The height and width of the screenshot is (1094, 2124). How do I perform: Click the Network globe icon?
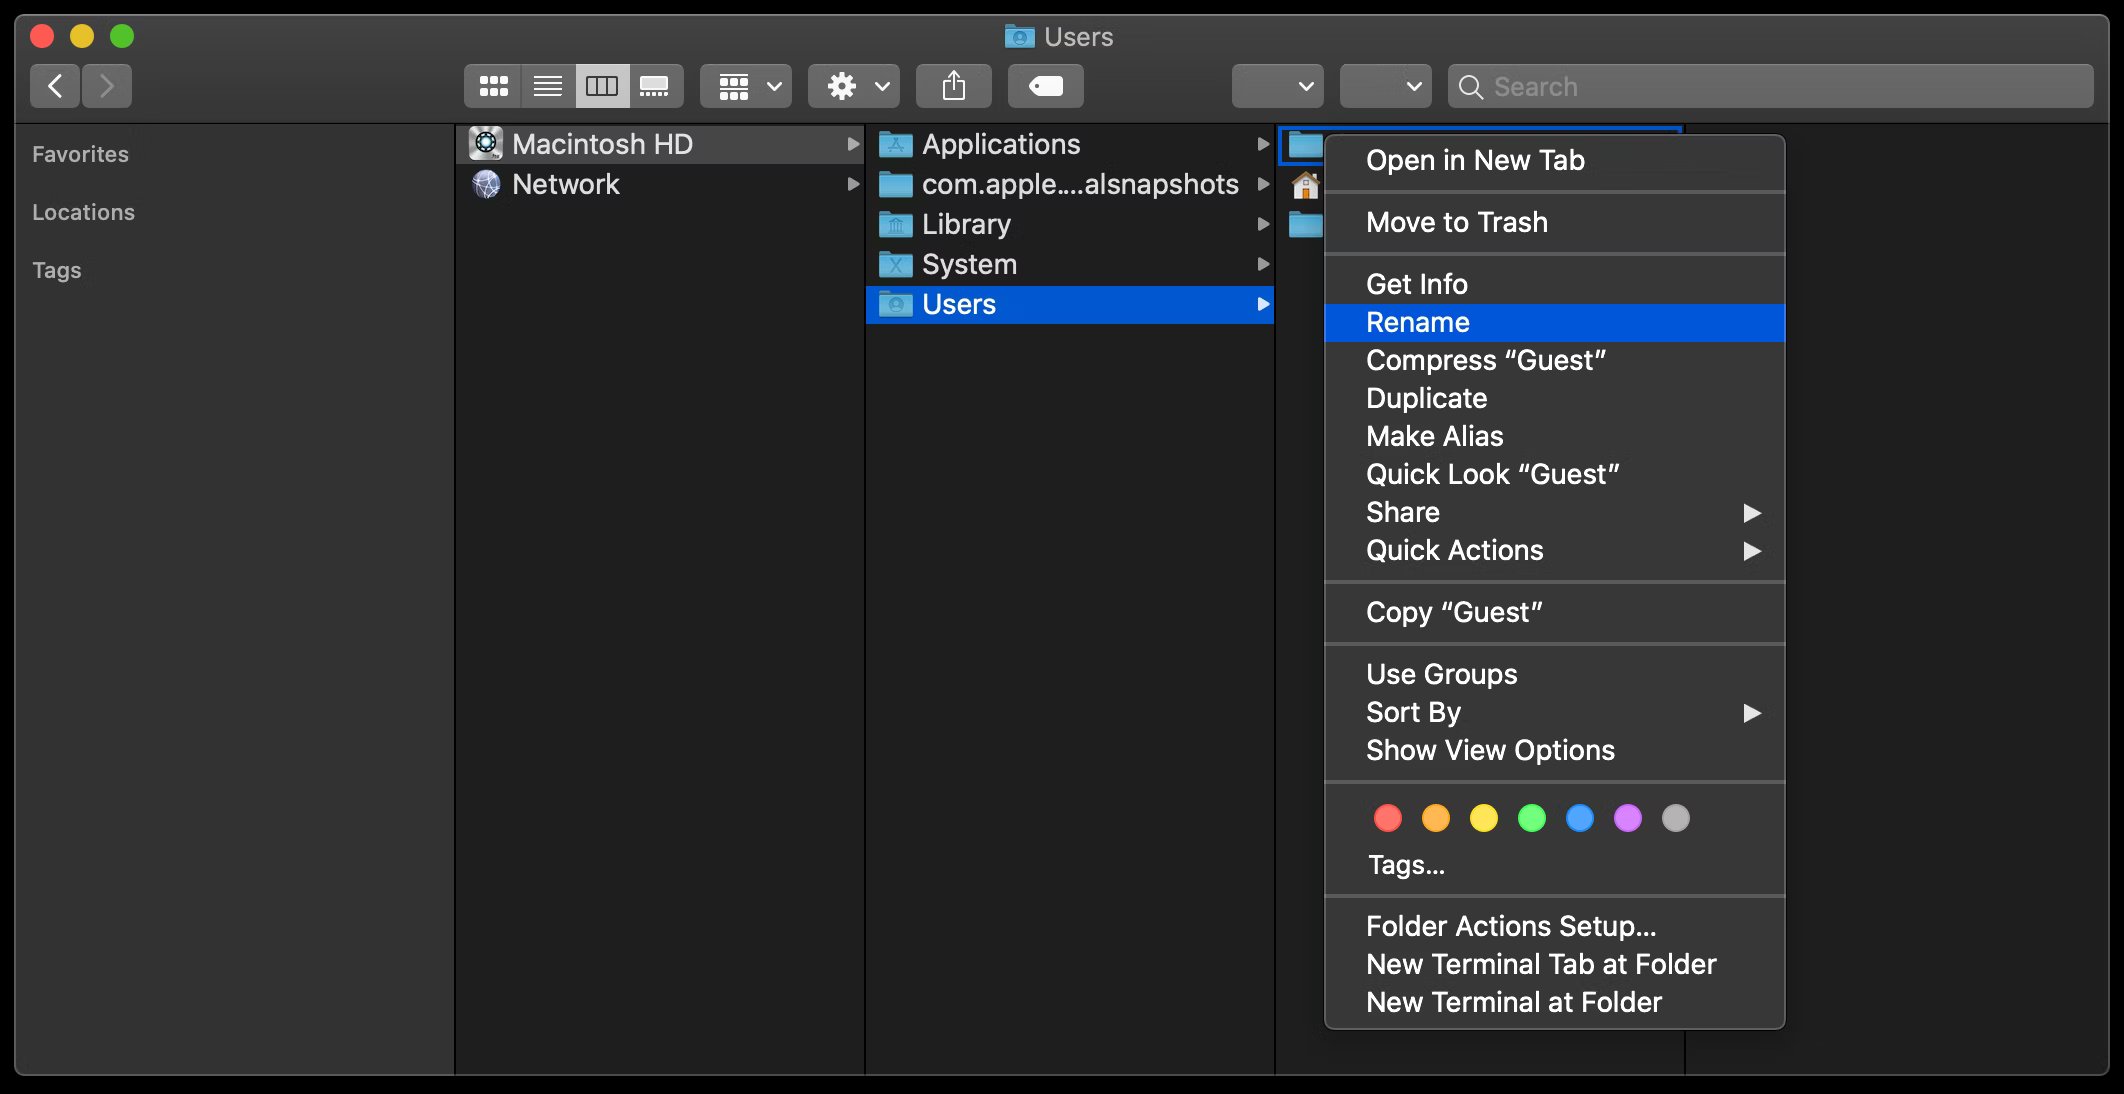(x=486, y=184)
